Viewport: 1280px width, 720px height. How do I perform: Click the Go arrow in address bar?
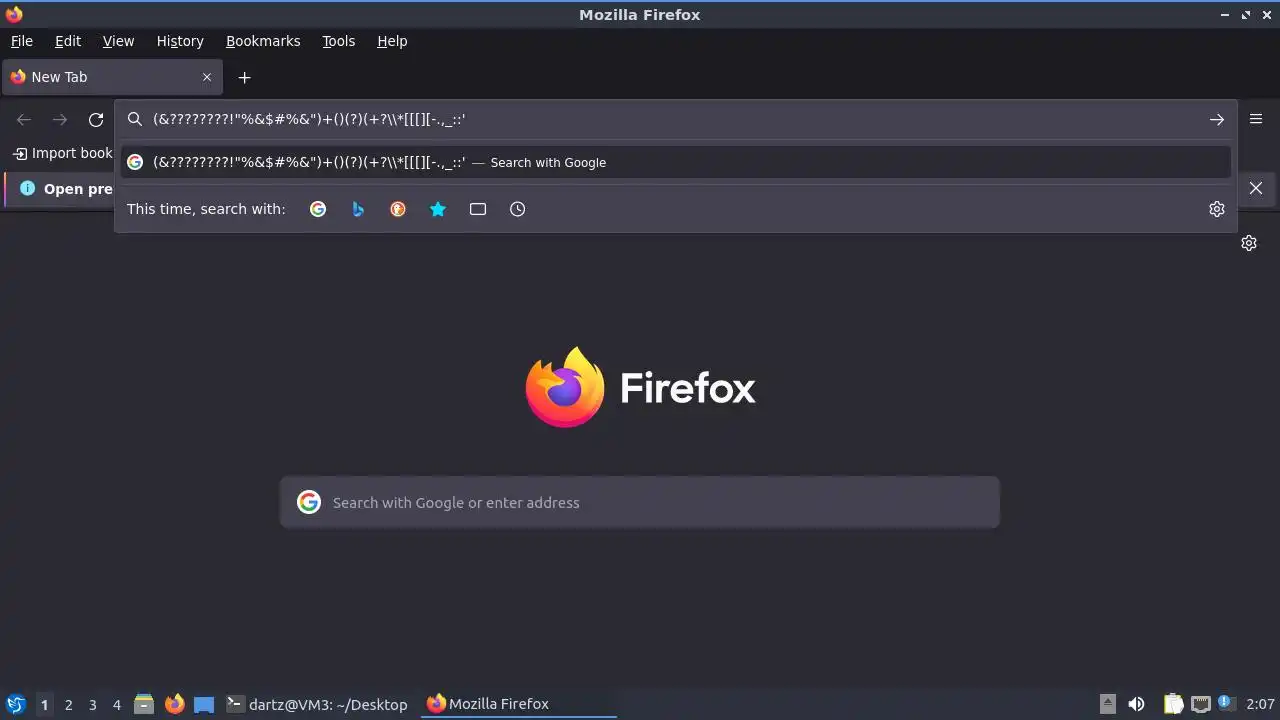click(1217, 119)
